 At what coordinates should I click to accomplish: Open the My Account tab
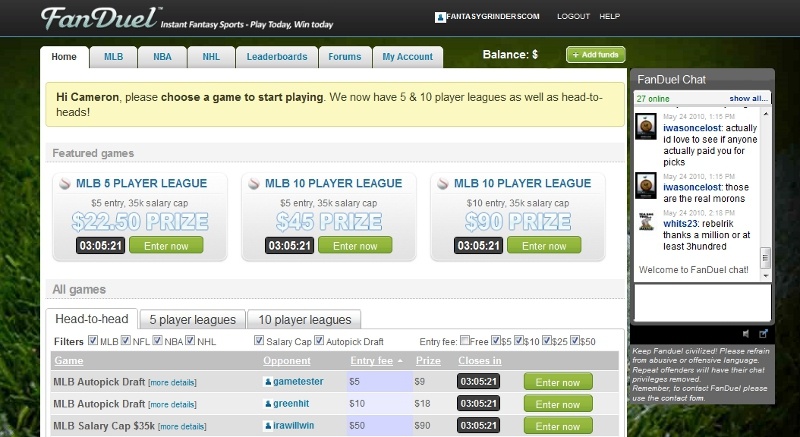click(408, 57)
